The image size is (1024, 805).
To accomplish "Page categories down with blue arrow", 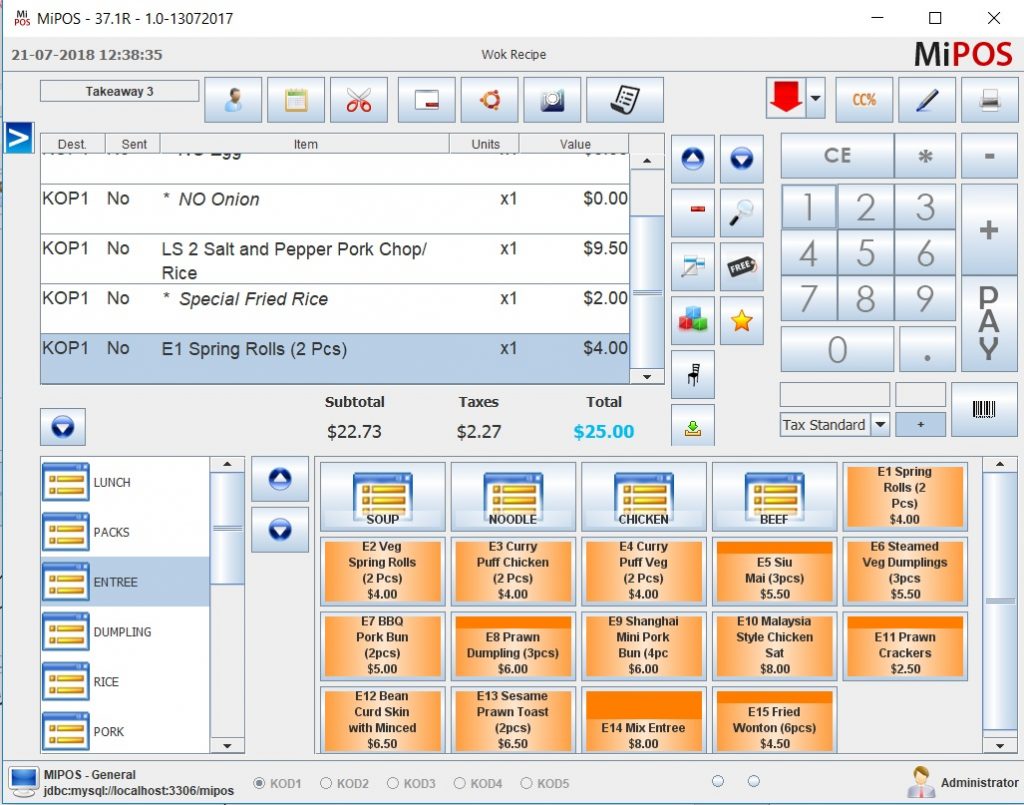I will [x=280, y=529].
